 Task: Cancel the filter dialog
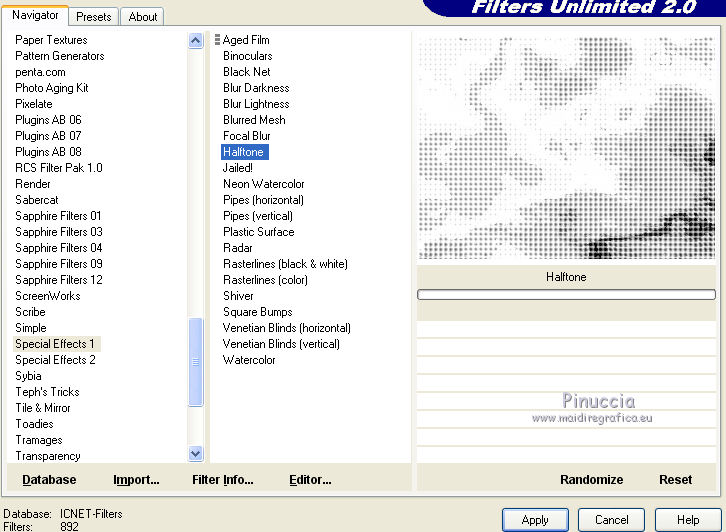pos(611,520)
